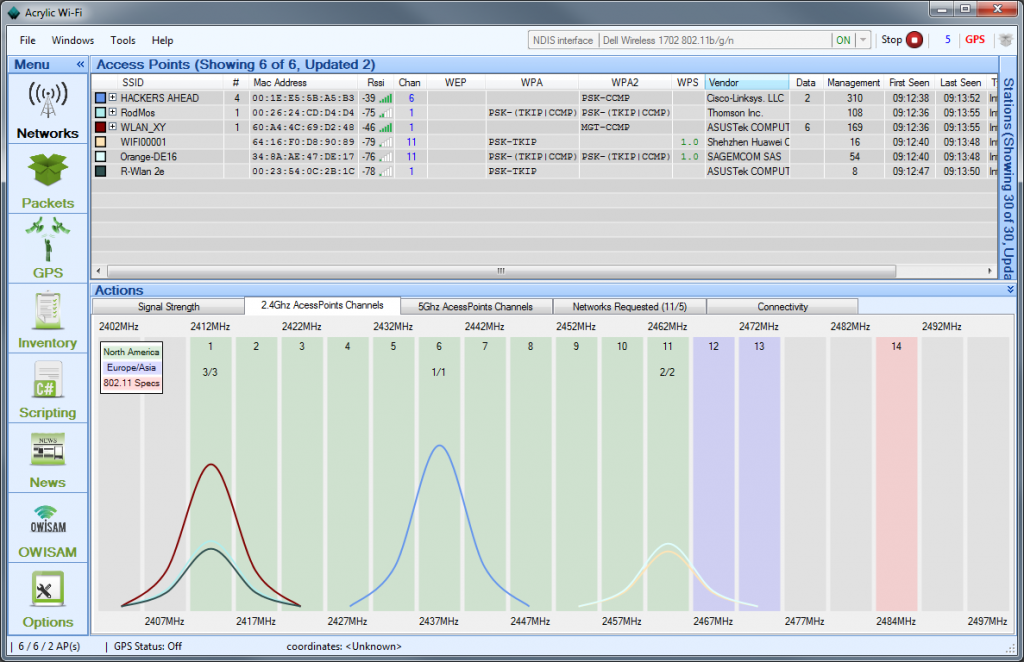
Task: Switch to 5Ghz AccessPoints Channels tab
Action: [473, 307]
